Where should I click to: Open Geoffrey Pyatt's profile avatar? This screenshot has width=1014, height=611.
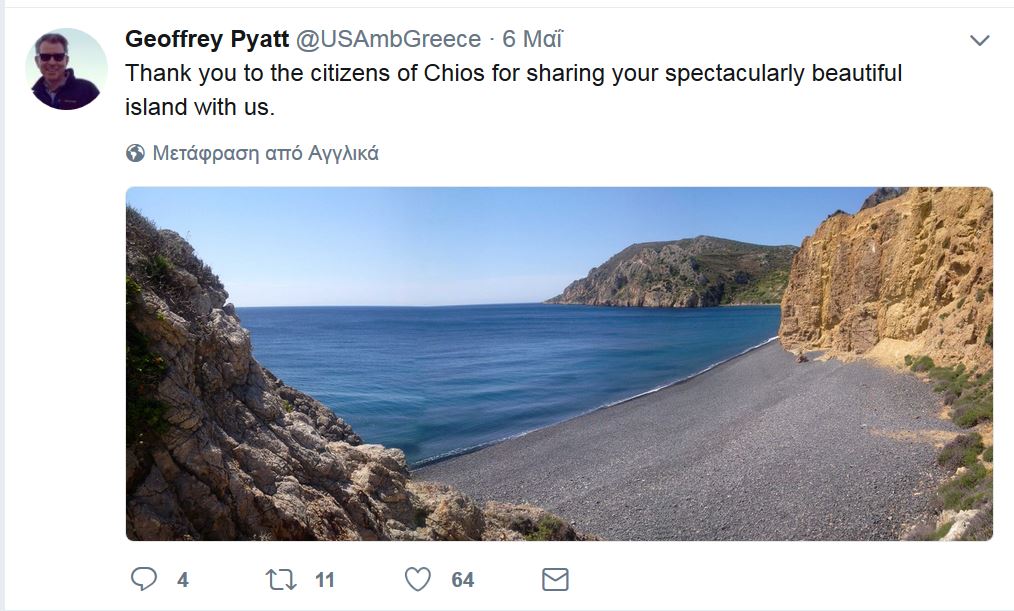pyautogui.click(x=67, y=69)
